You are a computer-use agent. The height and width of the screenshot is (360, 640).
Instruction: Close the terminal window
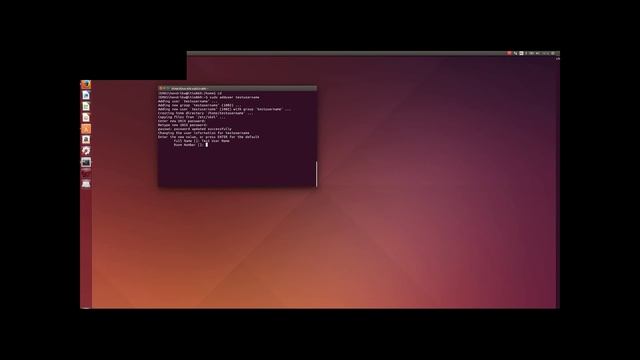tap(161, 88)
